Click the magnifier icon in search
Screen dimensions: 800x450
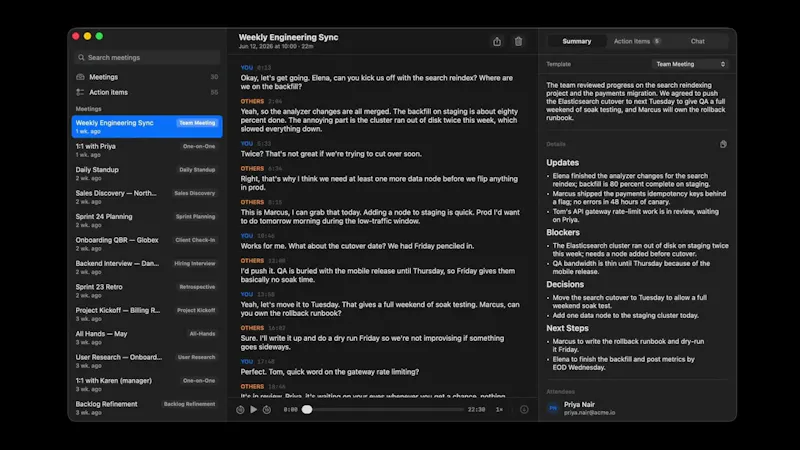(x=81, y=58)
